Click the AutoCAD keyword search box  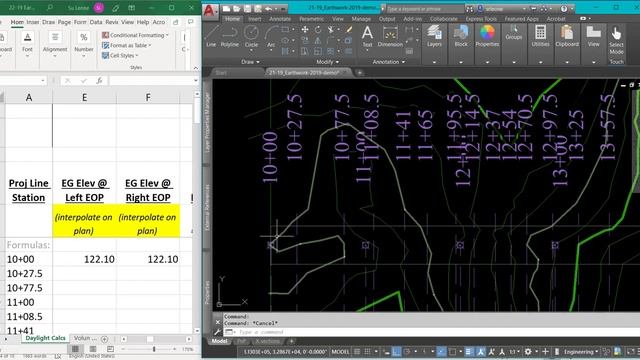click(x=424, y=9)
